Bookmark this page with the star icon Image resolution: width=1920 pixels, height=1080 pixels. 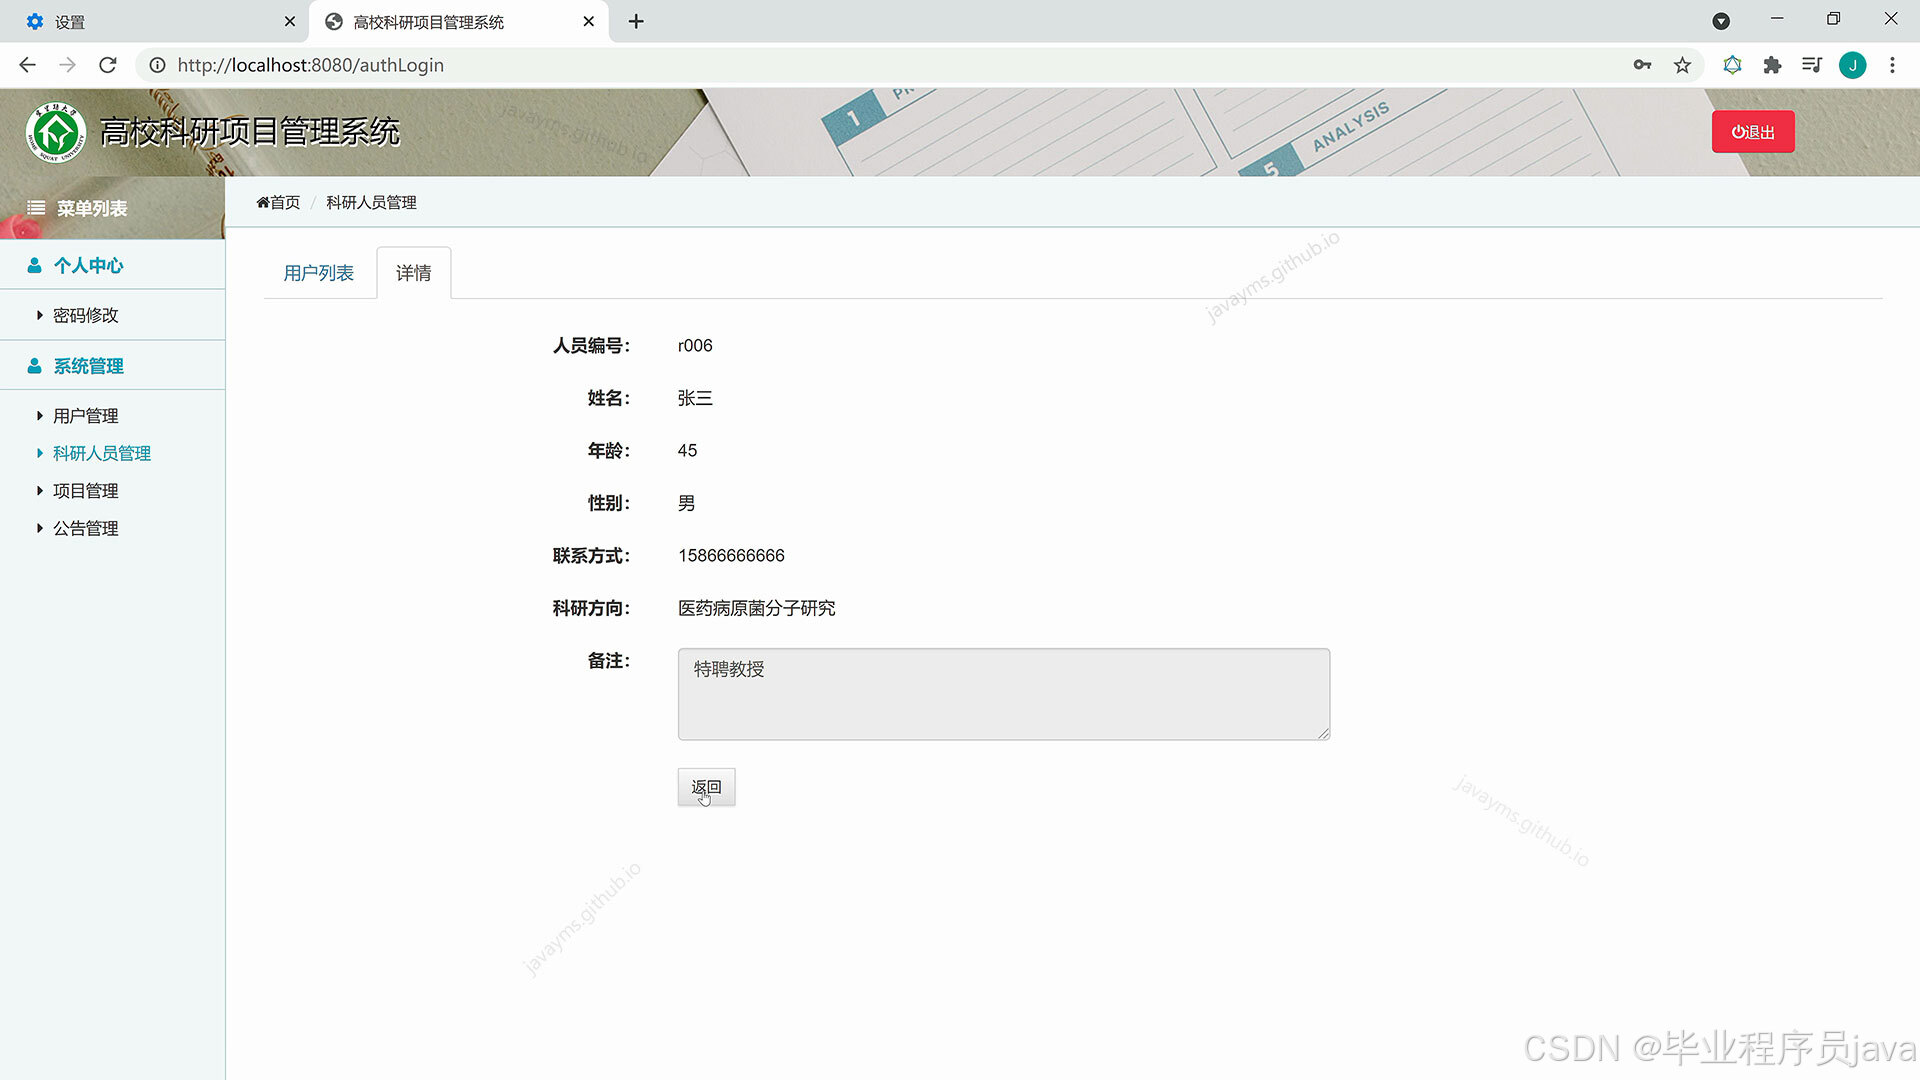coord(1682,65)
